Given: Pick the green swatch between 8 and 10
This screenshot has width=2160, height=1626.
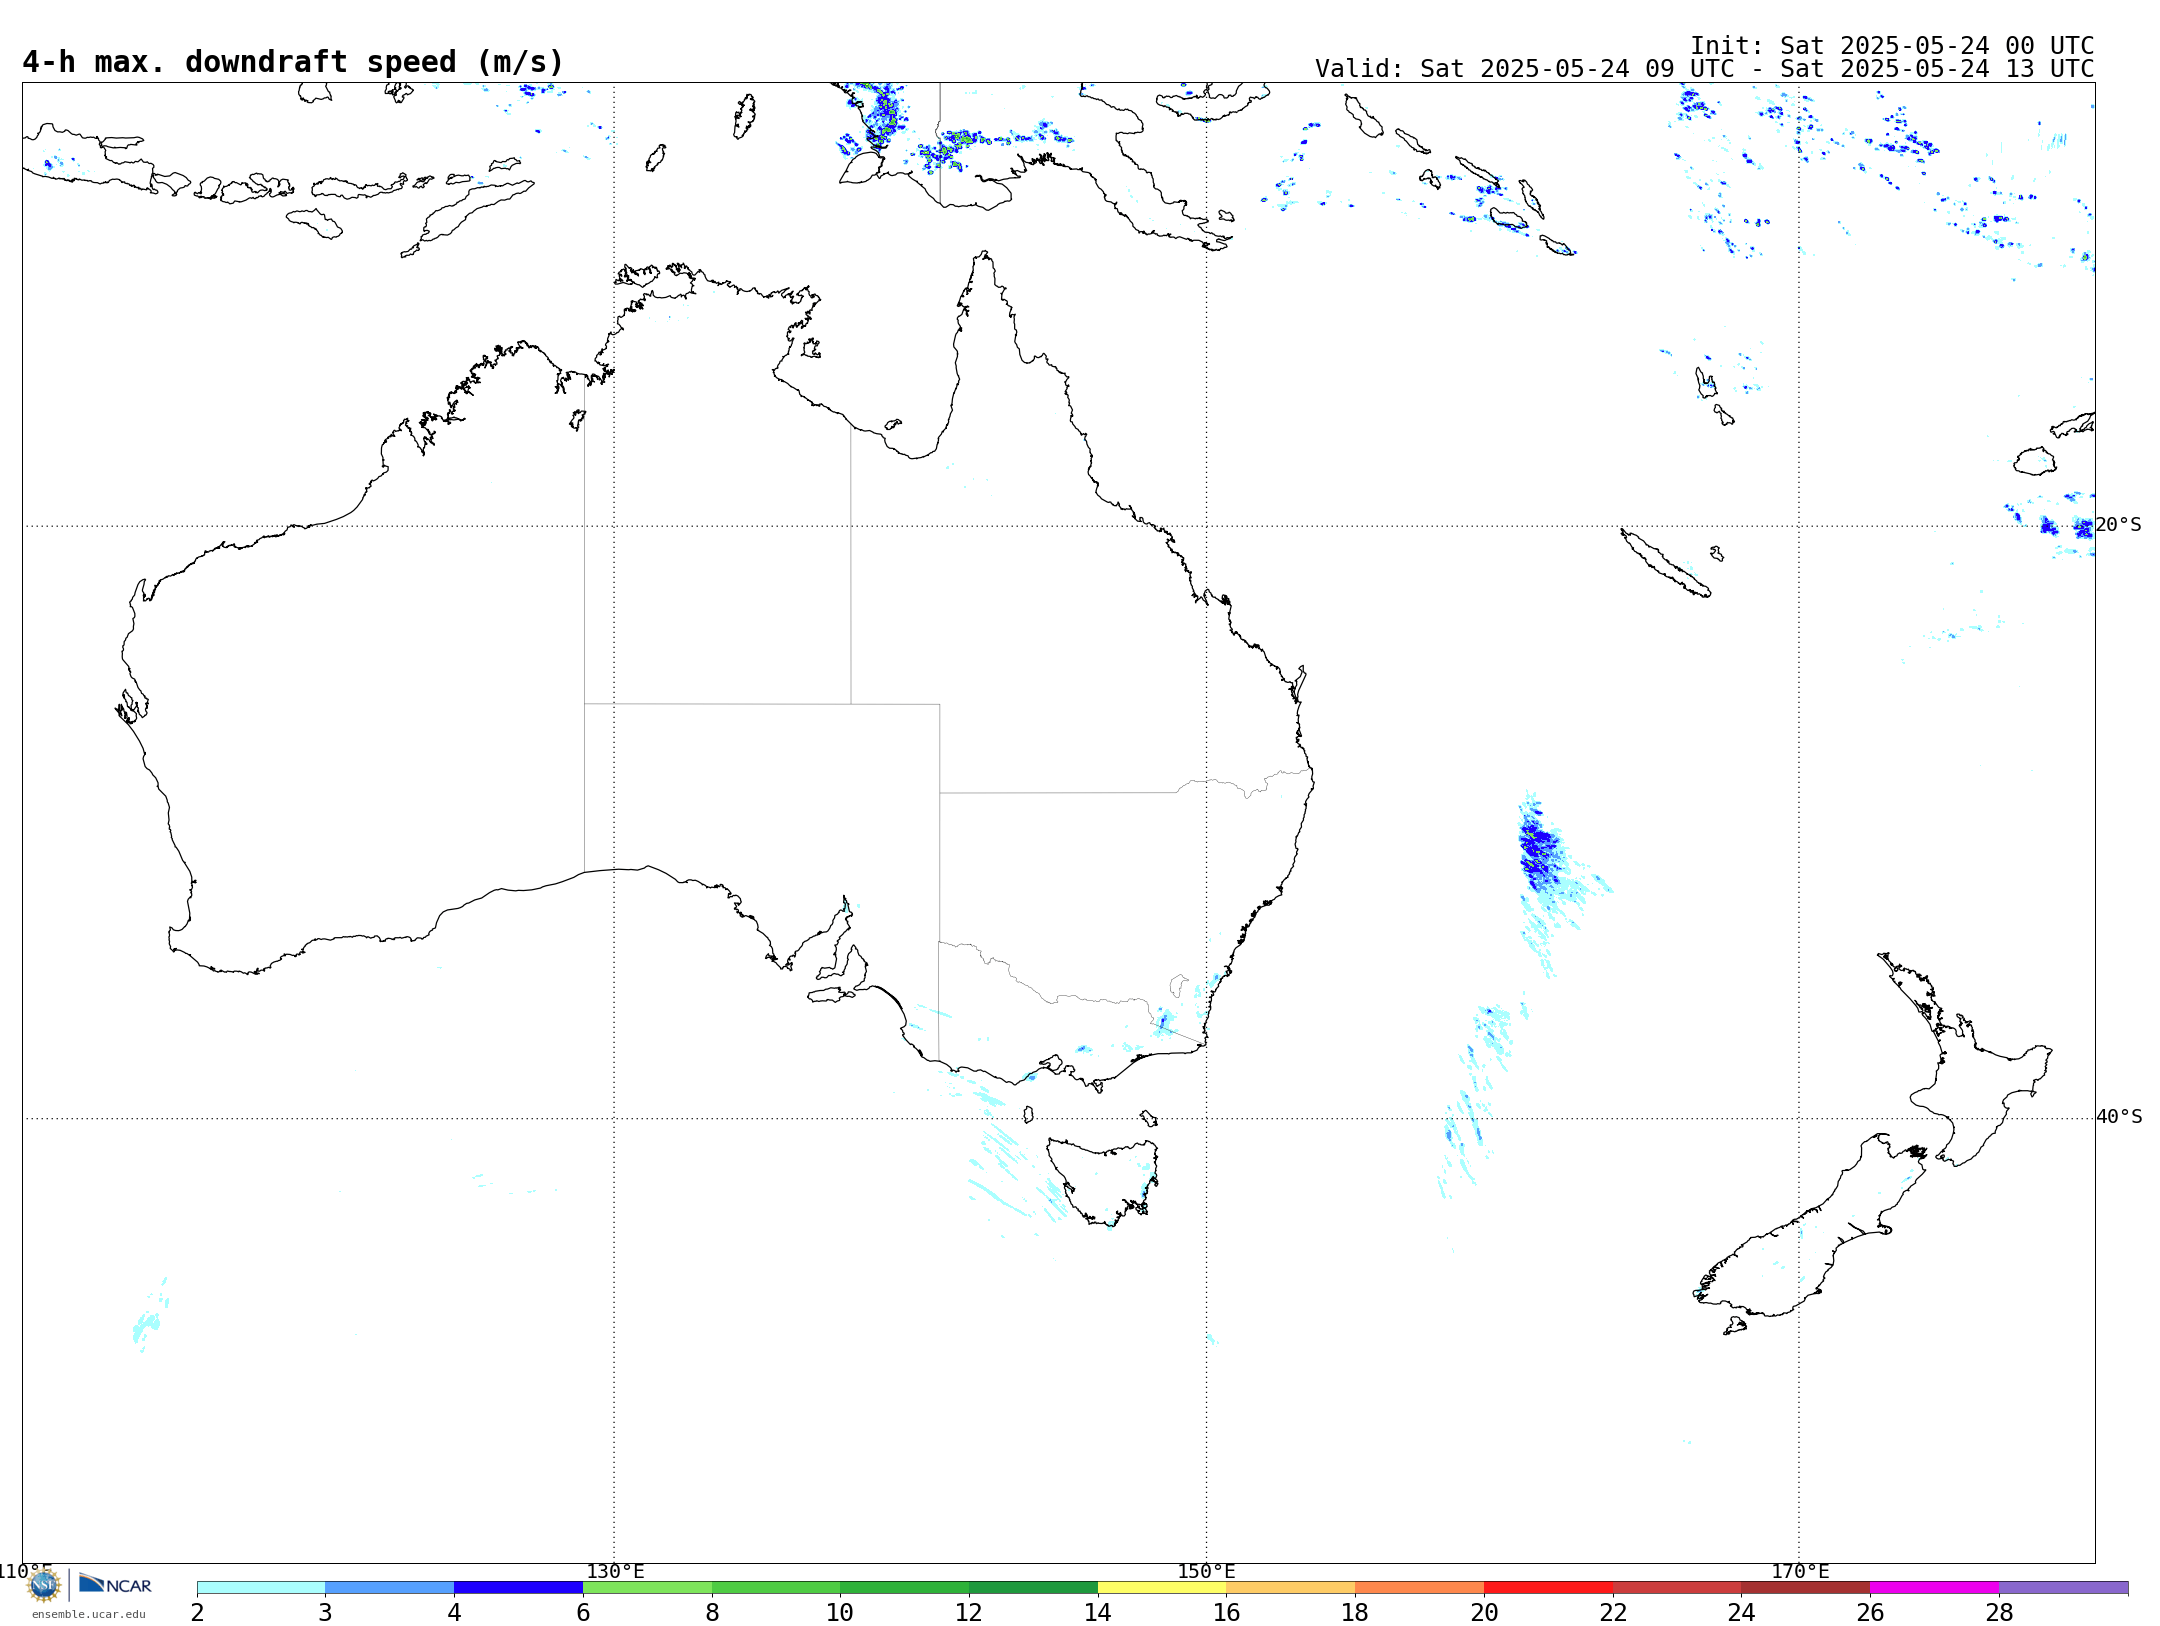Looking at the screenshot, I should [776, 1587].
